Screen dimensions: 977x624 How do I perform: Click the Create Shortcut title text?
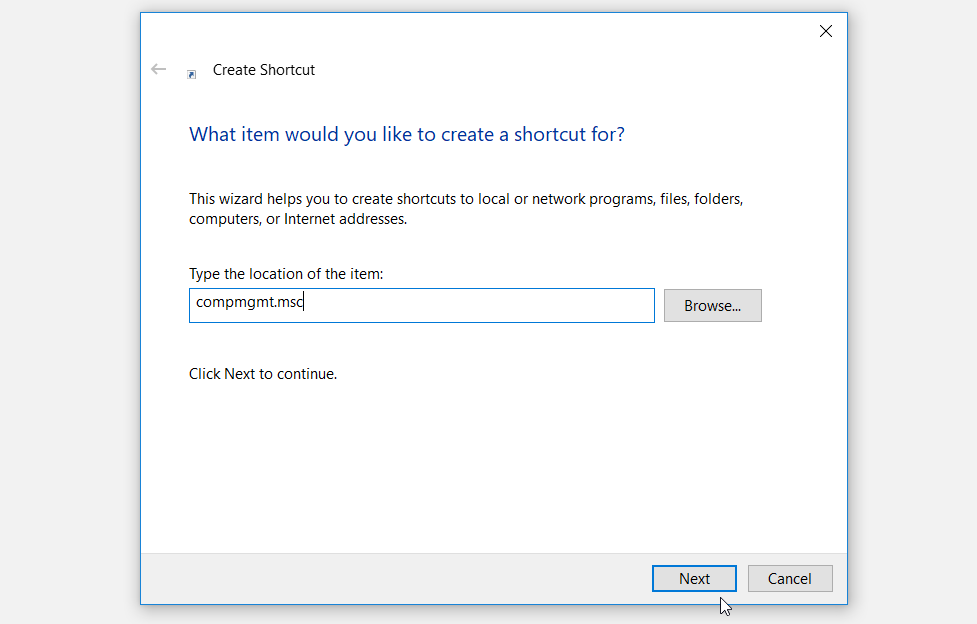[264, 70]
